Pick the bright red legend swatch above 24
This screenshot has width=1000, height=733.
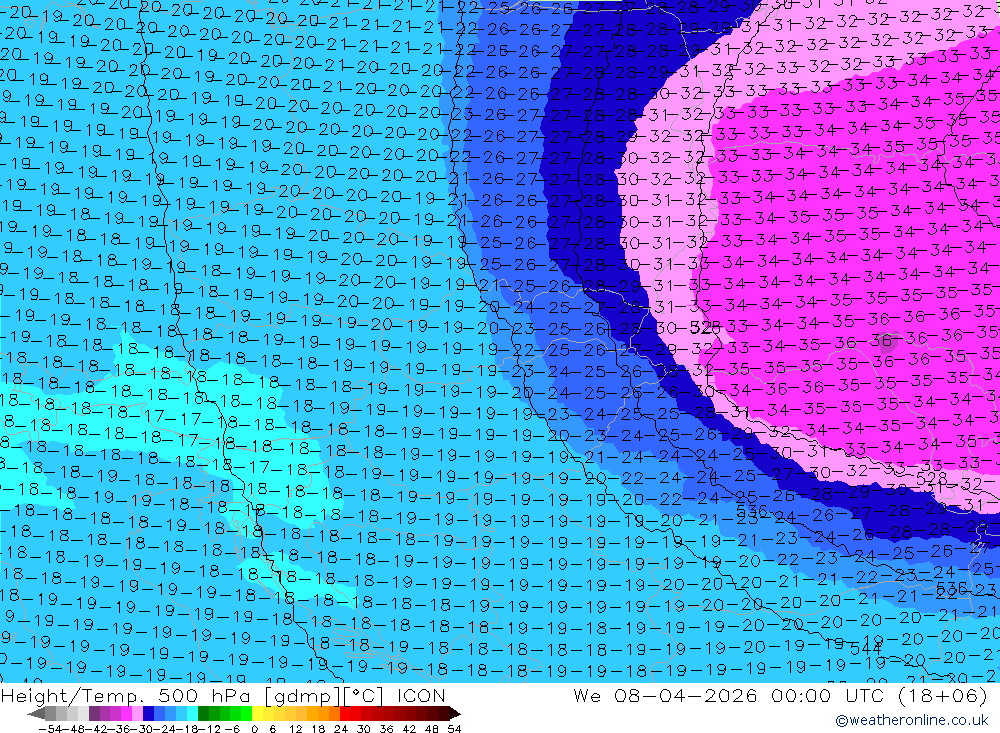pos(345,714)
